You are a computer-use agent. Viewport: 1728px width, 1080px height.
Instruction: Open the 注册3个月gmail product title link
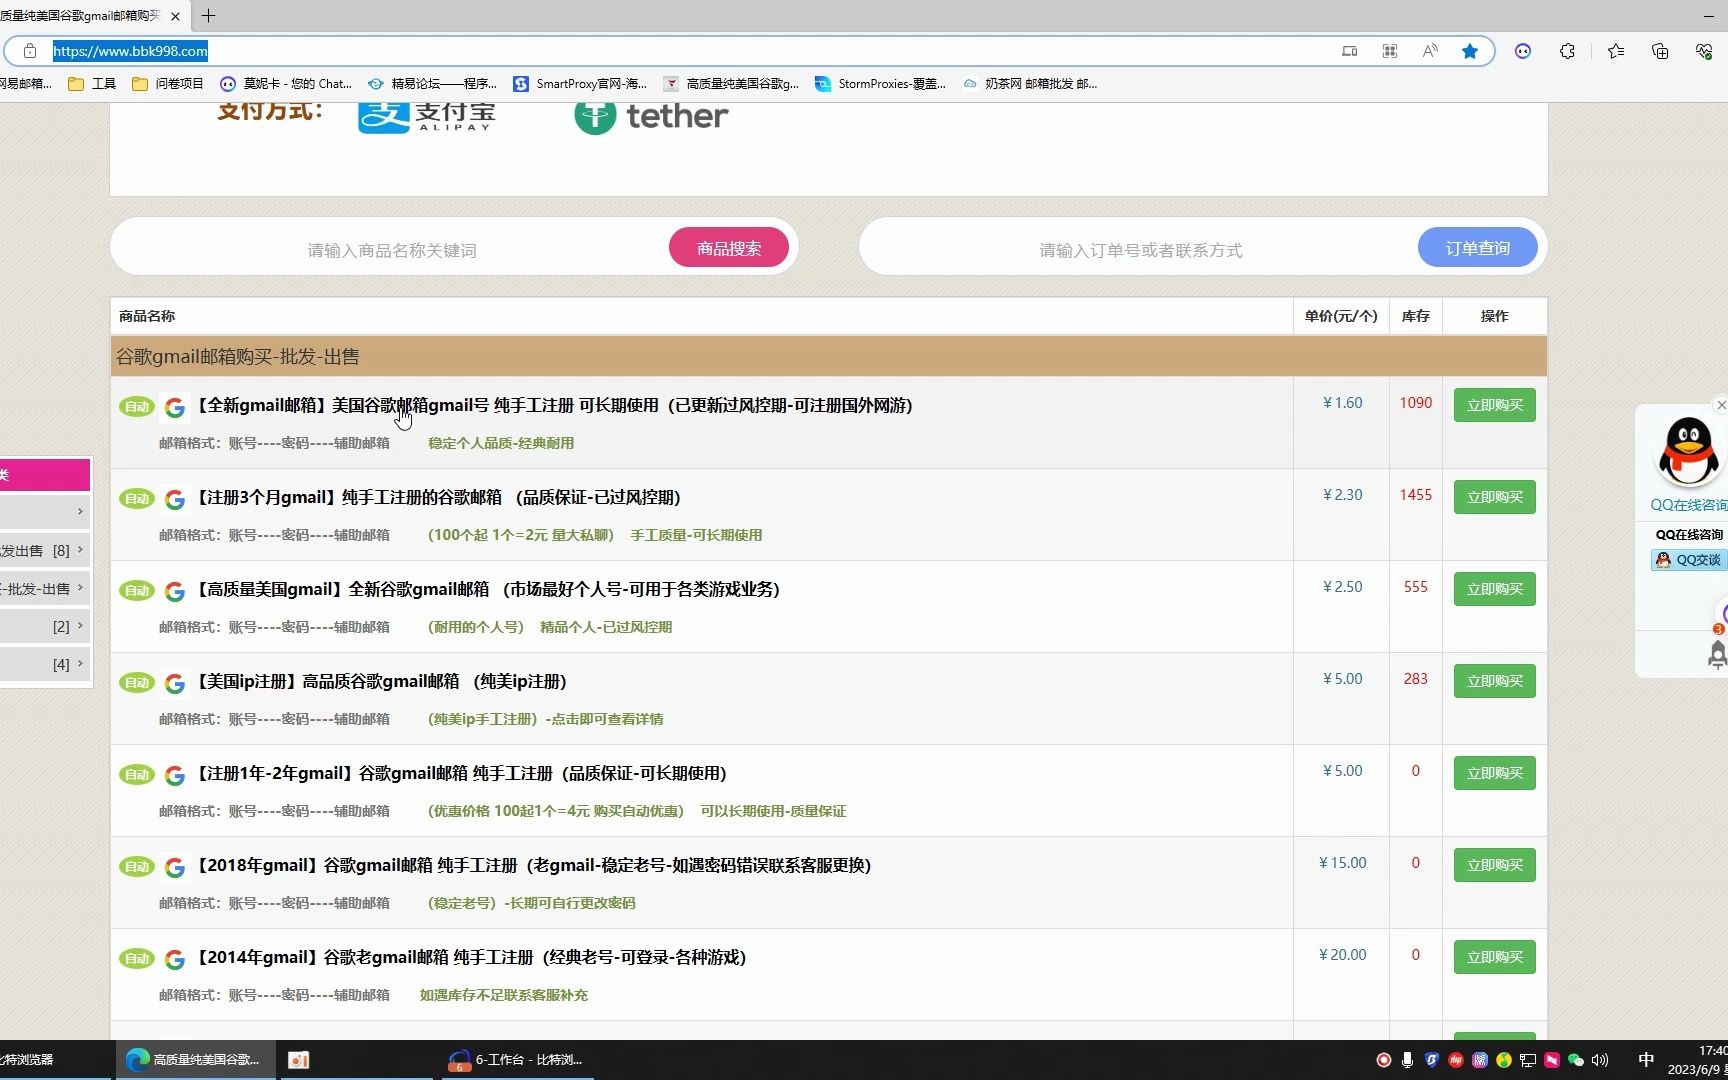[436, 497]
